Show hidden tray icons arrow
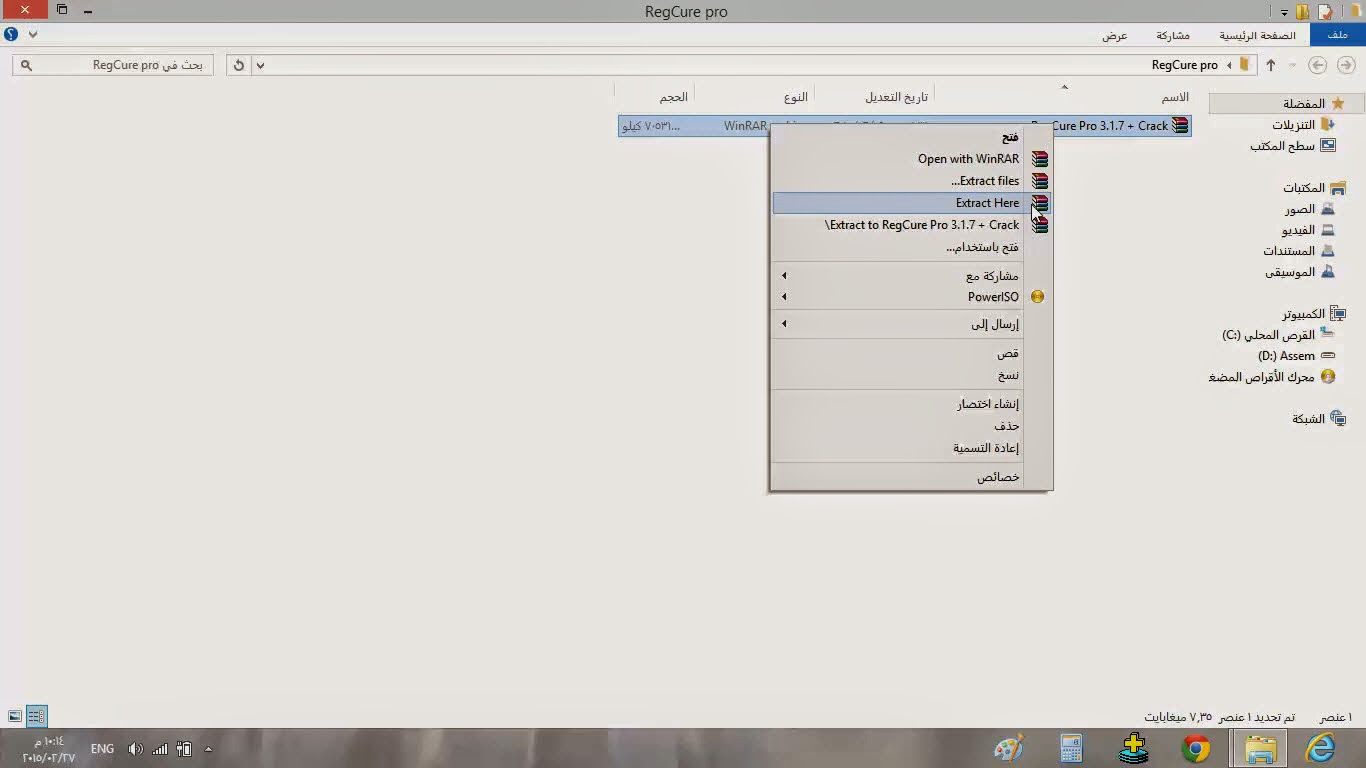1366x768 pixels. [208, 748]
